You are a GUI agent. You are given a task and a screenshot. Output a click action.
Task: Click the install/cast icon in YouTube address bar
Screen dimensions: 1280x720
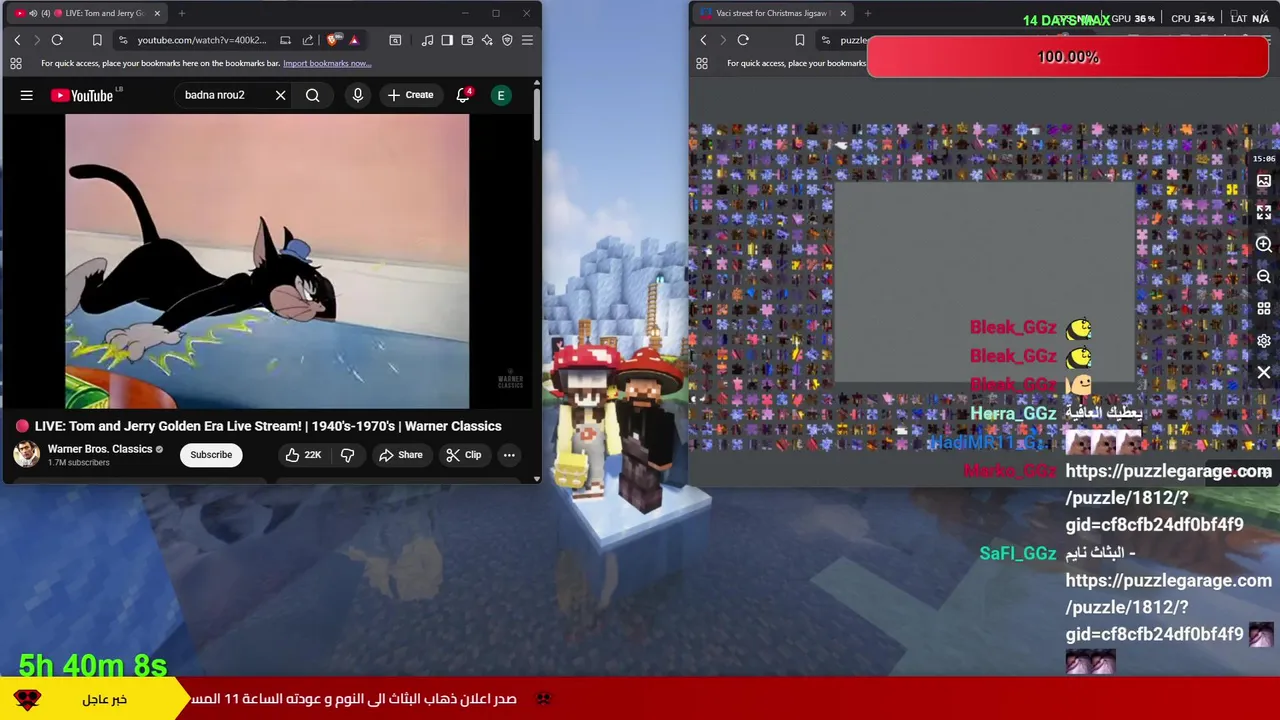click(285, 40)
